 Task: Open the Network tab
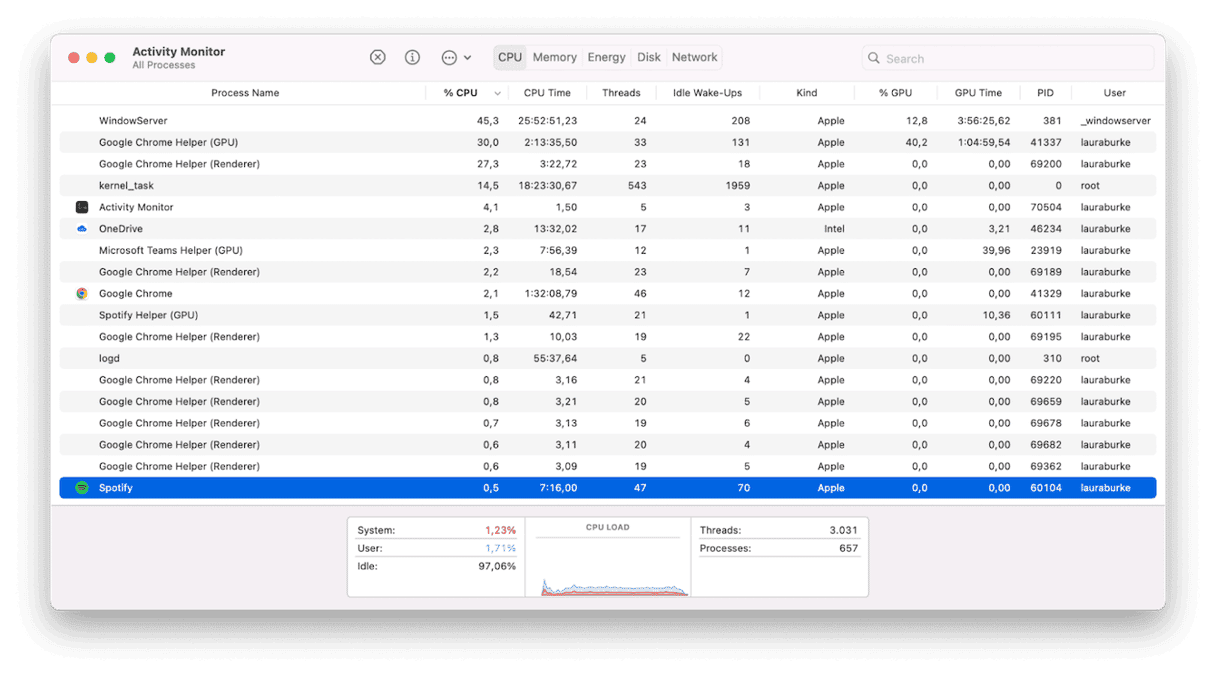click(x=694, y=57)
